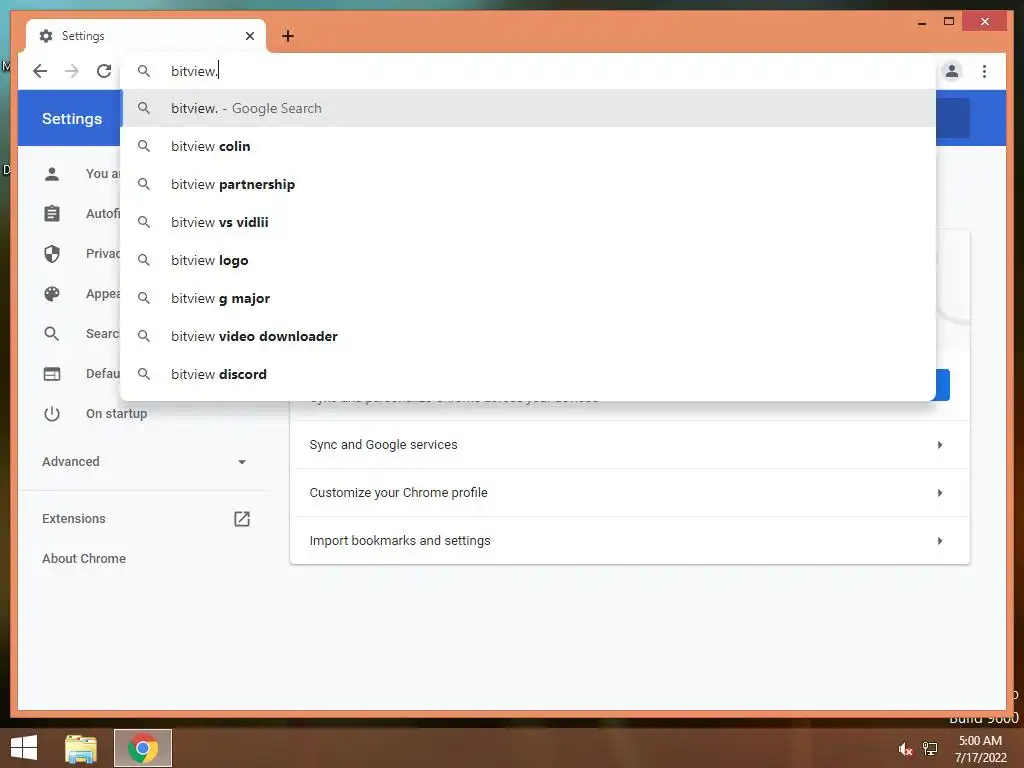Open the taskbar clock showing 5:00 AM

click(x=980, y=749)
